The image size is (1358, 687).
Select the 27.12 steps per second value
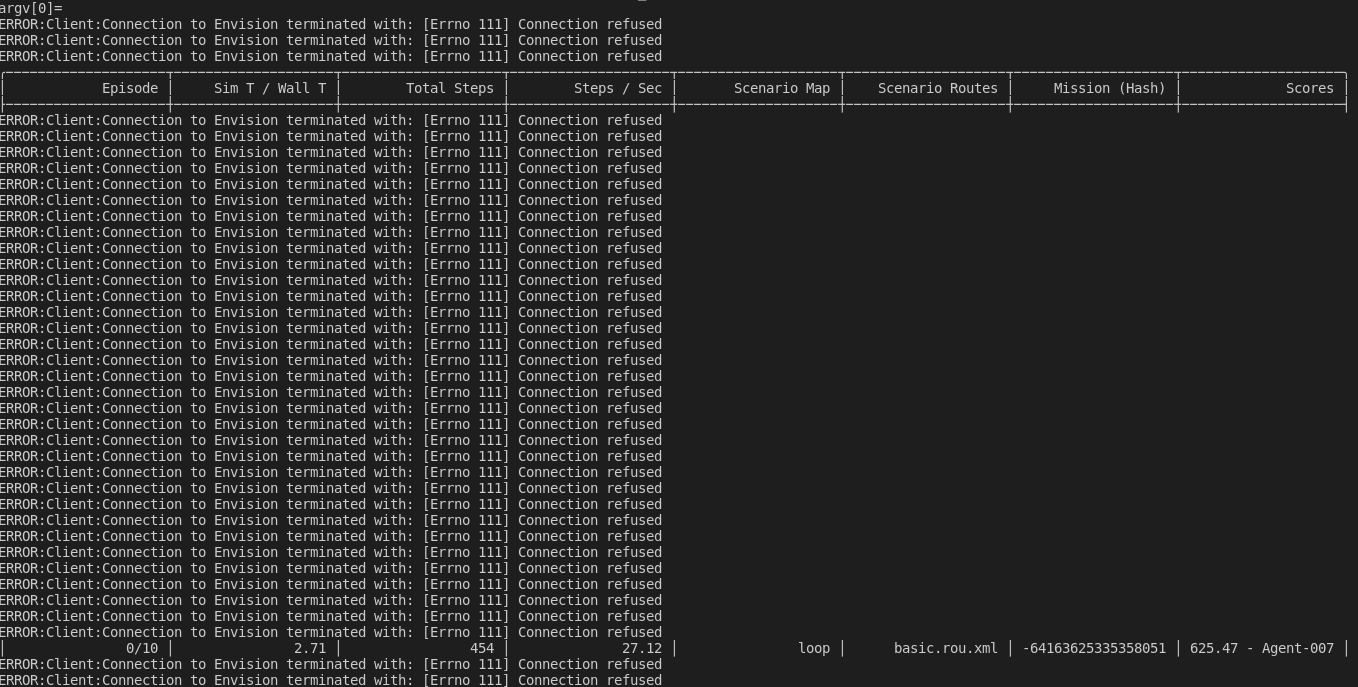coord(644,648)
